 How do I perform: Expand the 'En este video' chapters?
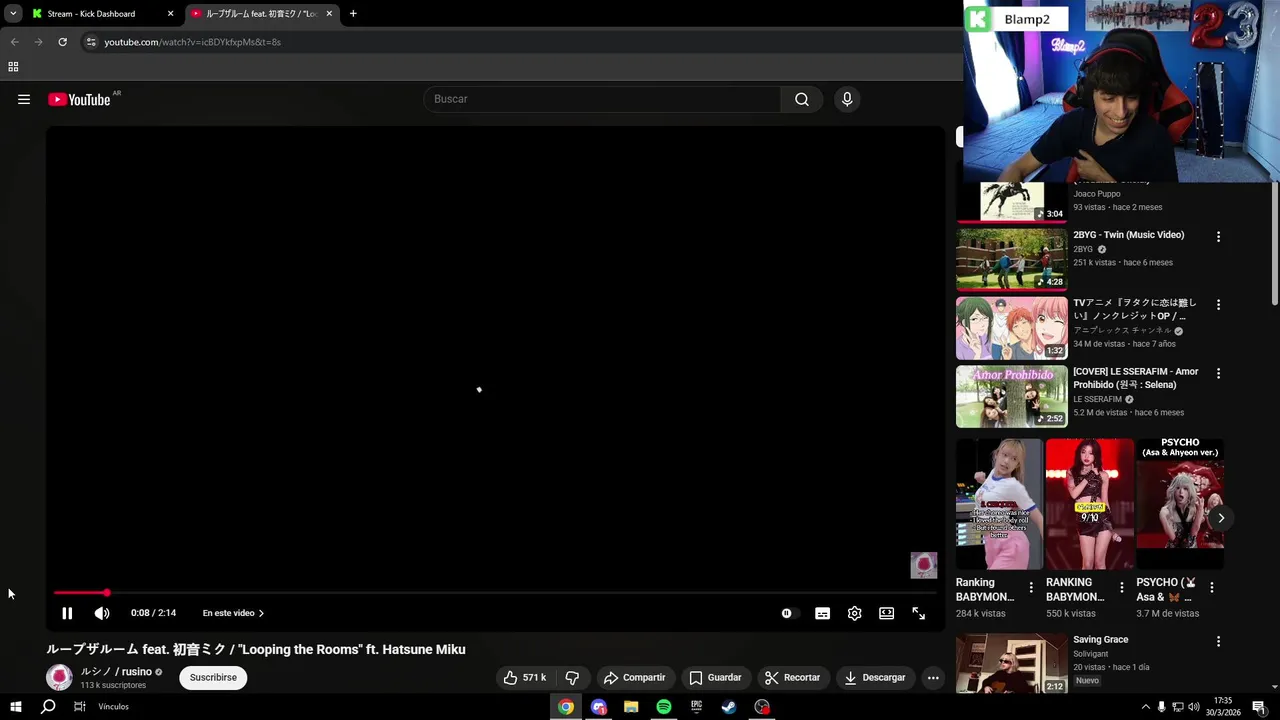point(233,613)
